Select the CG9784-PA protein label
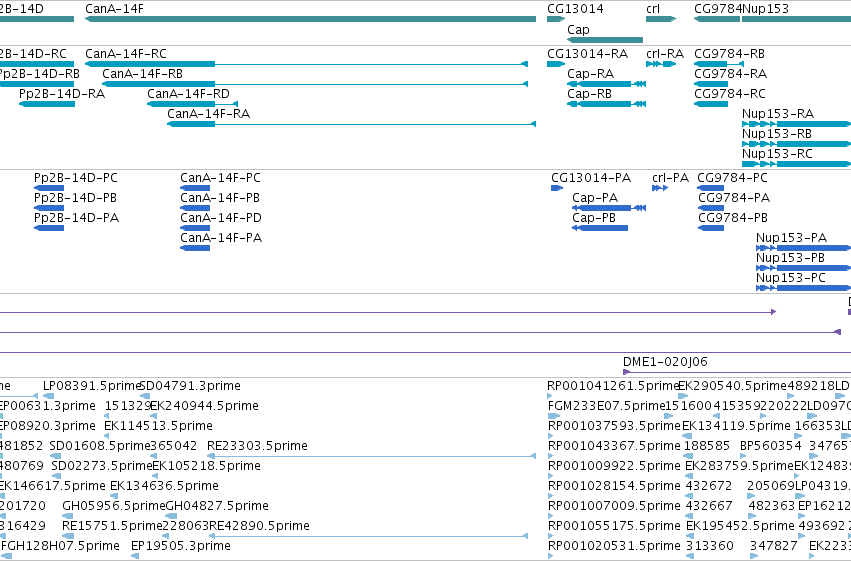 click(x=734, y=198)
